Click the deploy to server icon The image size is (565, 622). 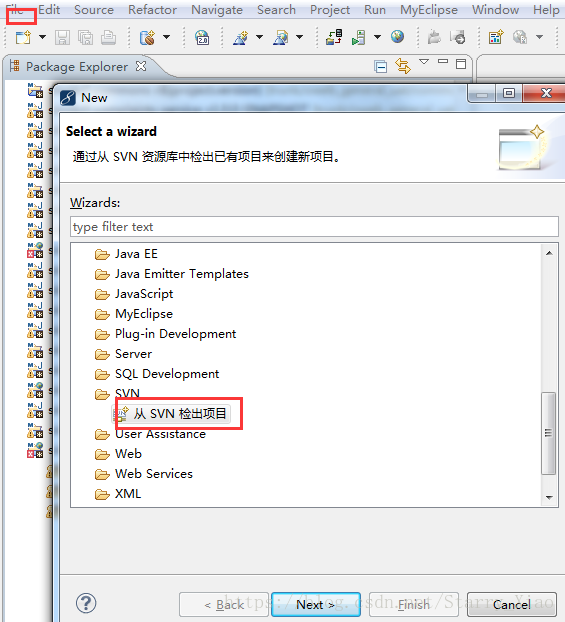pos(334,37)
